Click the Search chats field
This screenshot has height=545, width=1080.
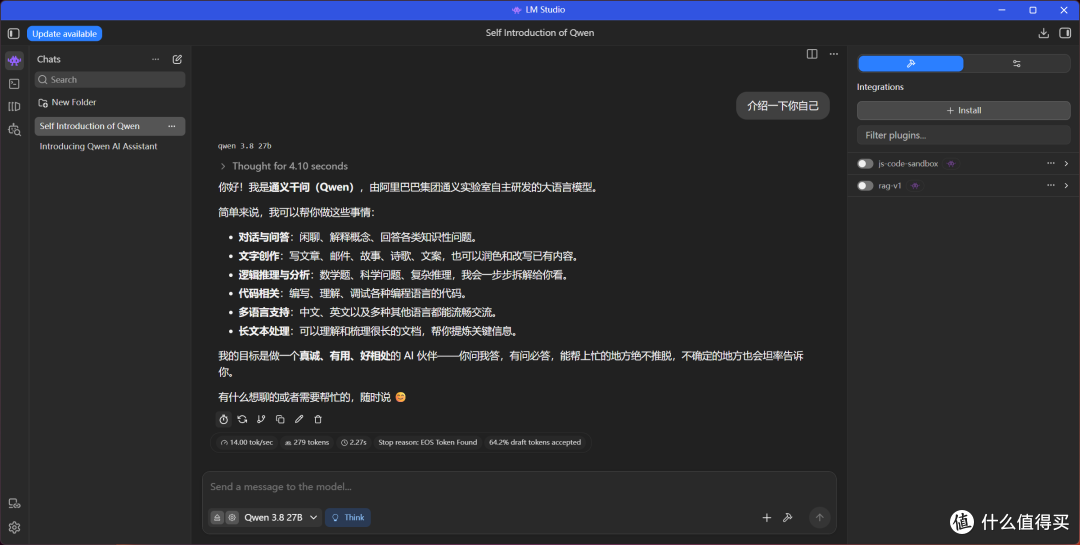[110, 80]
